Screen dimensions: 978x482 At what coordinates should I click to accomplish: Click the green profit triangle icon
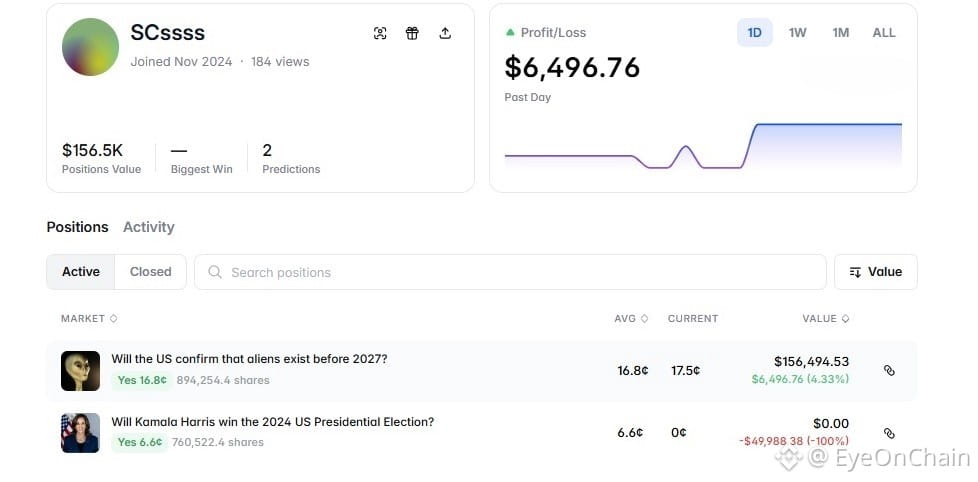511,33
